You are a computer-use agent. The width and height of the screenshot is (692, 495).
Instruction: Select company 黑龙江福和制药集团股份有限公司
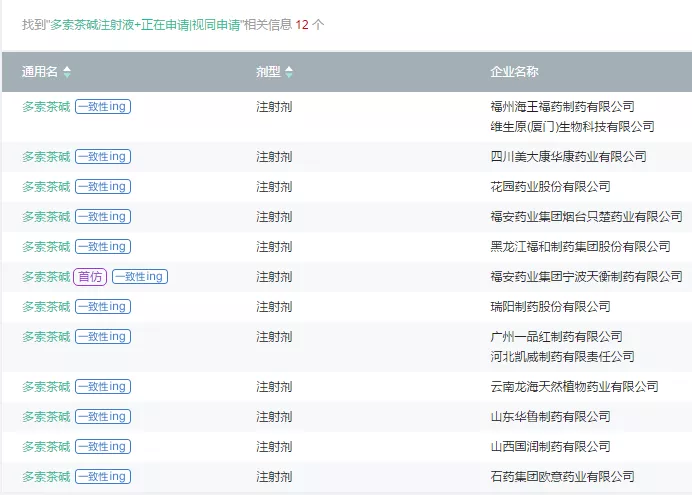pos(580,247)
